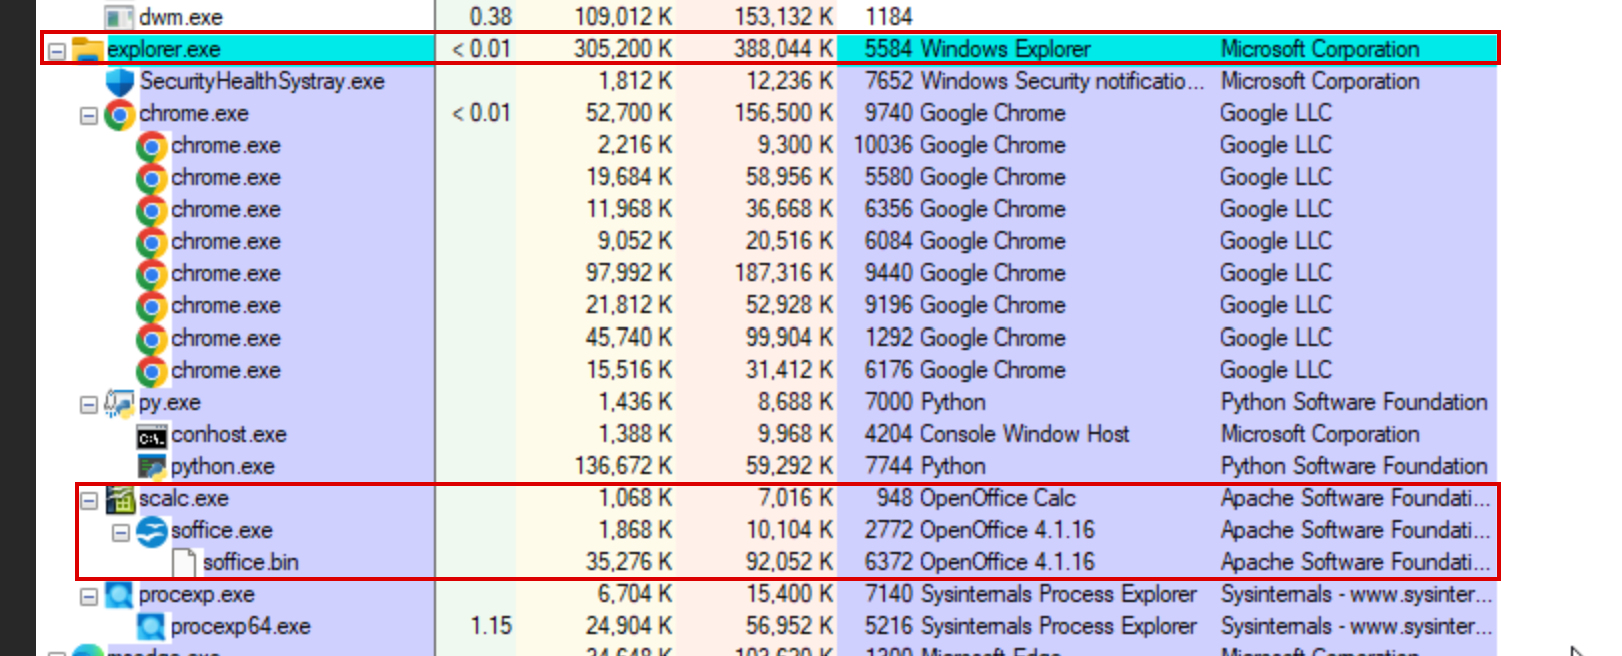
Task: Click Chrome icon in the PID 9196 row
Action: pos(151,306)
